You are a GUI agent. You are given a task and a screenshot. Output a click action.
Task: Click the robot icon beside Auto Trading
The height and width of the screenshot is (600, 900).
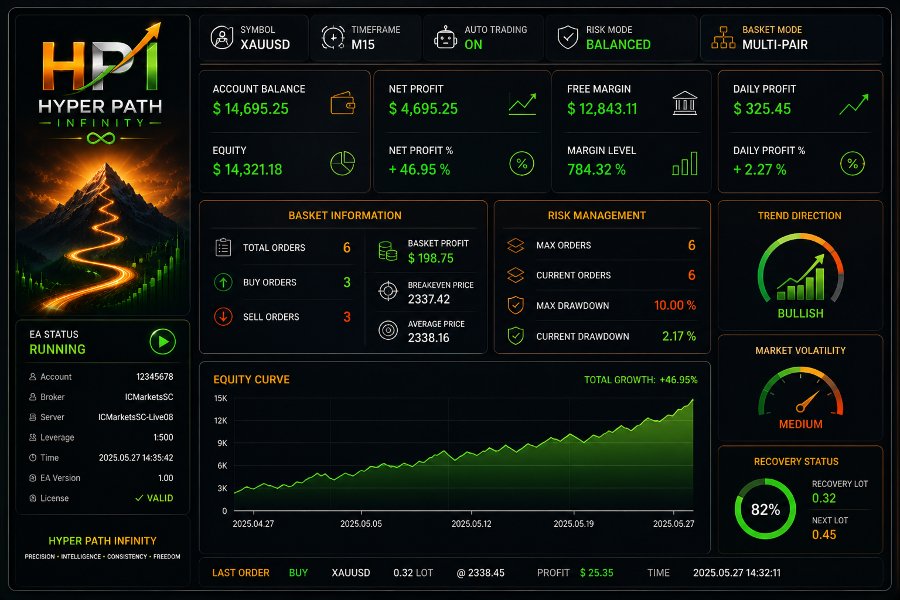(x=445, y=38)
